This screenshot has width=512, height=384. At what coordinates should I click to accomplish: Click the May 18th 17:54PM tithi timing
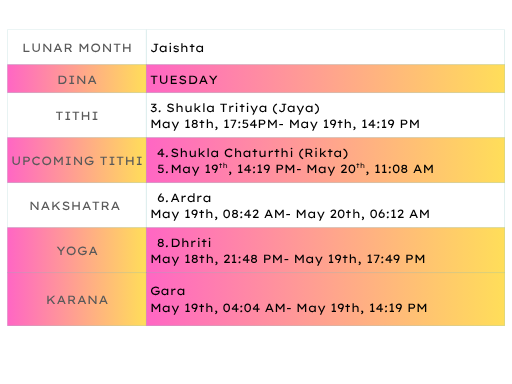coord(285,124)
